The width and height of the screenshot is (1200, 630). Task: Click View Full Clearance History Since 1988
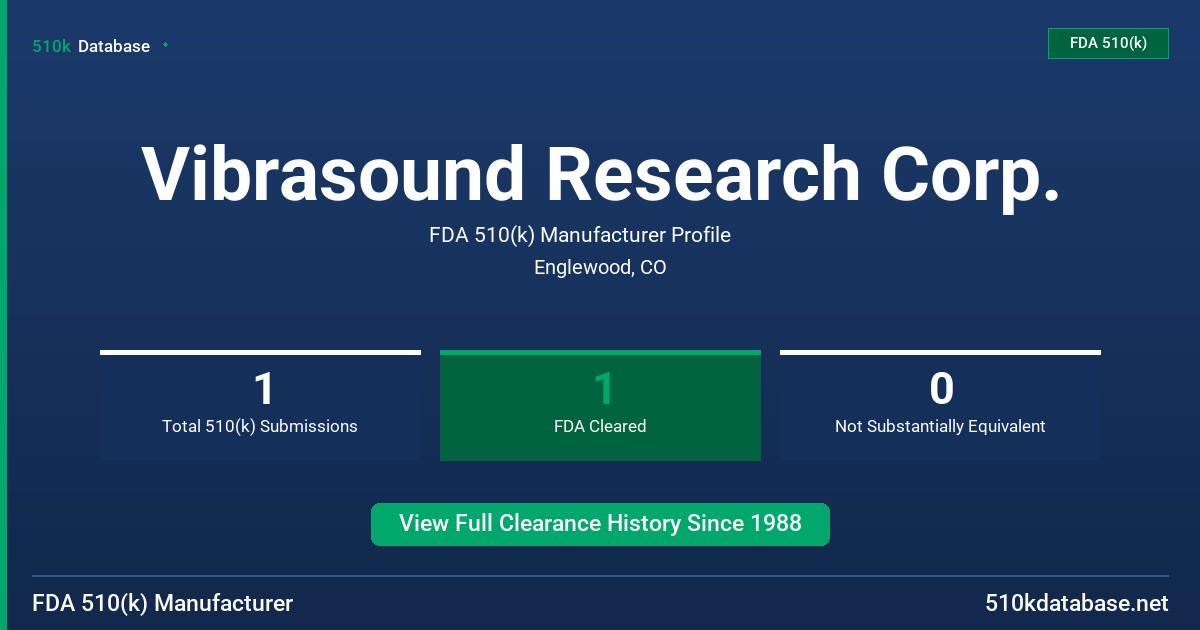[600, 524]
